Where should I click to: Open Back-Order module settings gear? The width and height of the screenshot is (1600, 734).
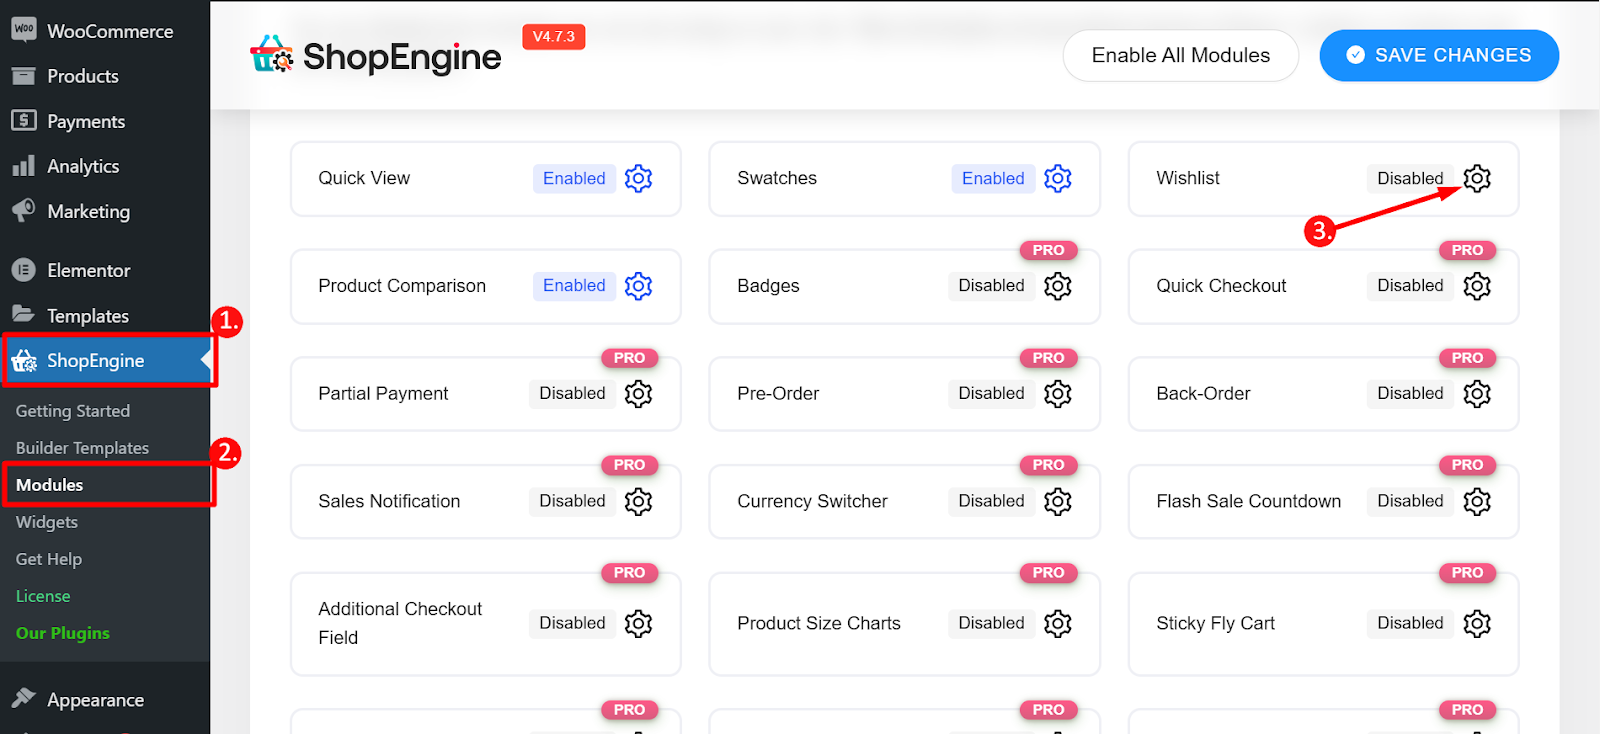pyautogui.click(x=1477, y=394)
